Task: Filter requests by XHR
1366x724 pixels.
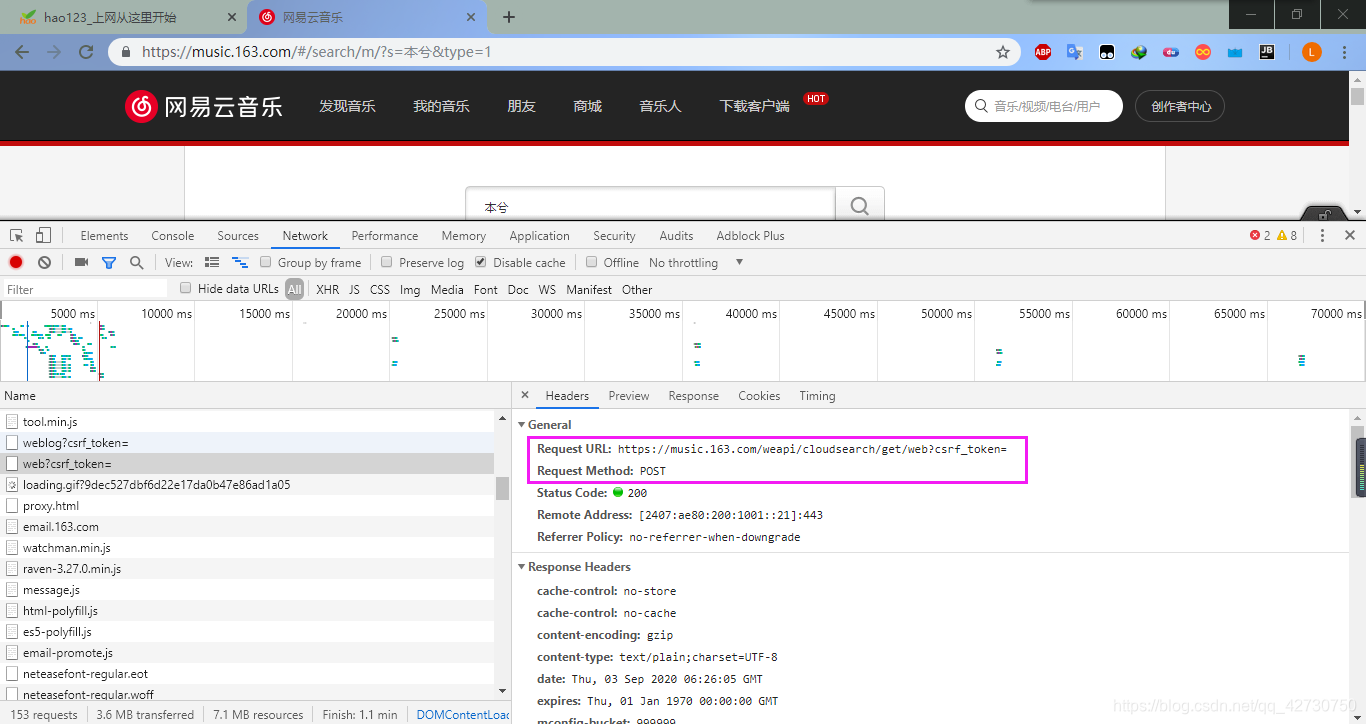Action: pyautogui.click(x=328, y=289)
